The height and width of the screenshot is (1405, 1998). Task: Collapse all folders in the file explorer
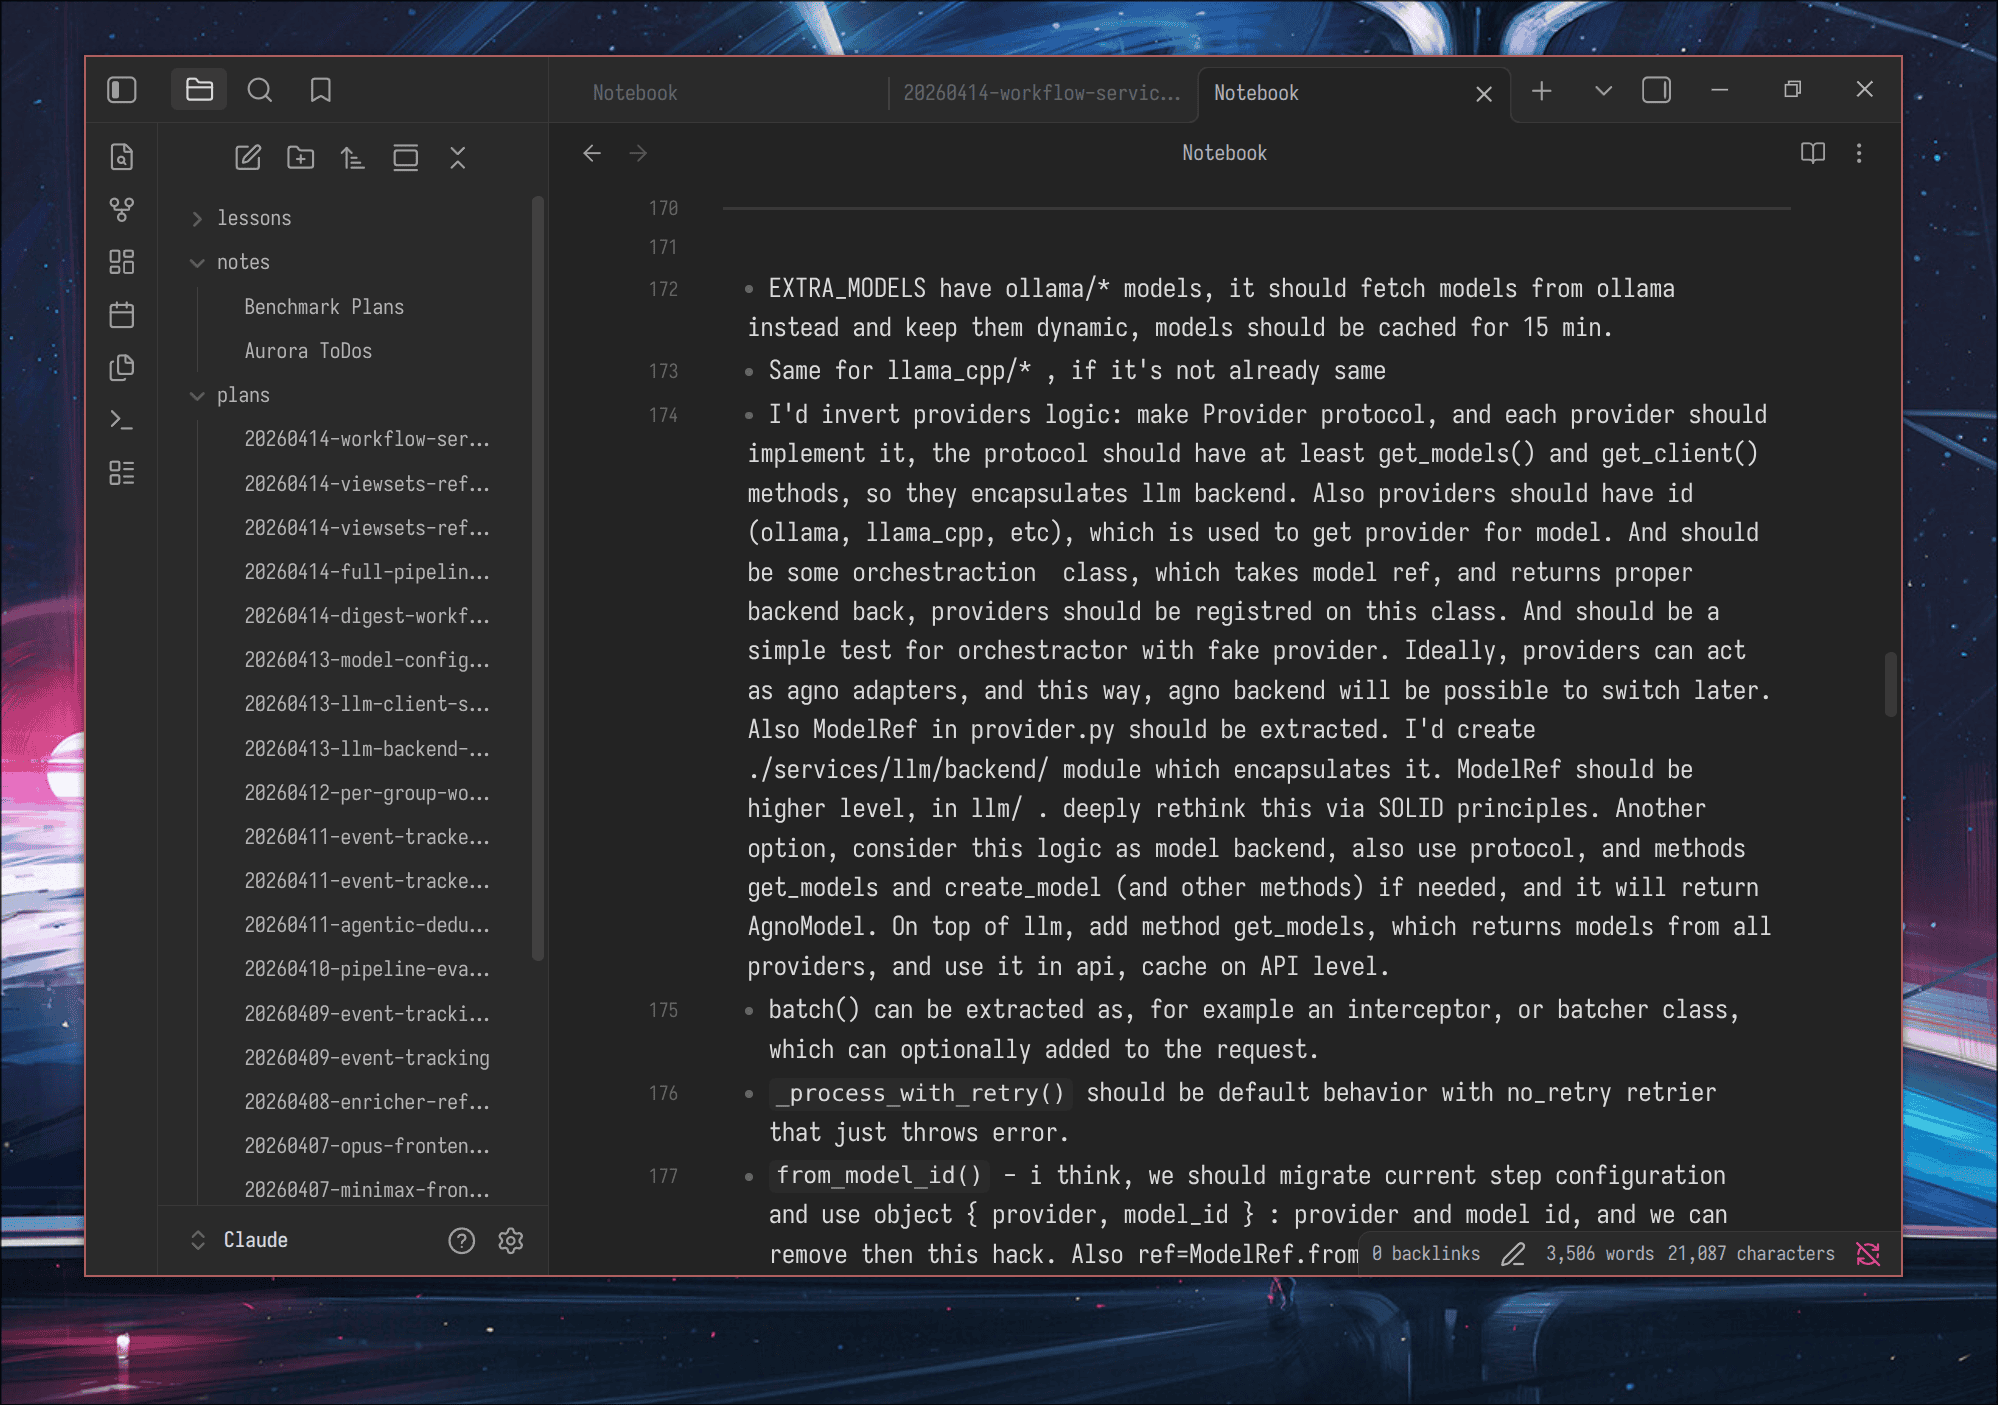(458, 158)
